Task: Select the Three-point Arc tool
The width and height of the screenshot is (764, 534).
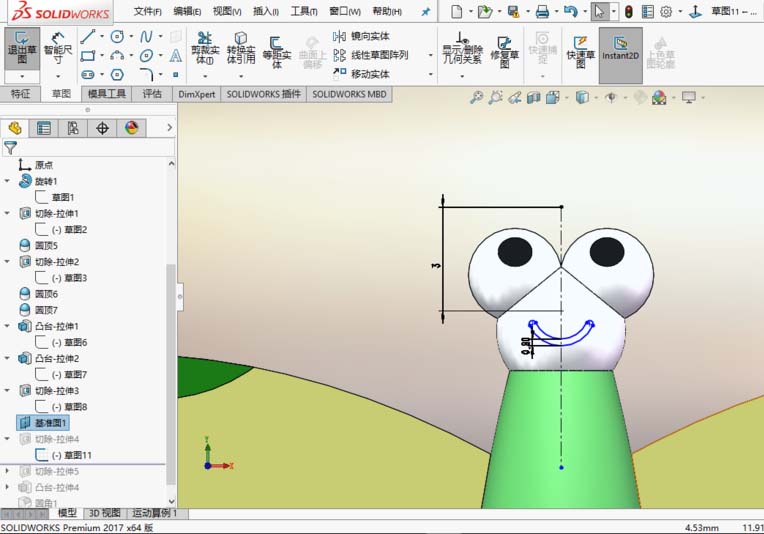Action: click(117, 56)
